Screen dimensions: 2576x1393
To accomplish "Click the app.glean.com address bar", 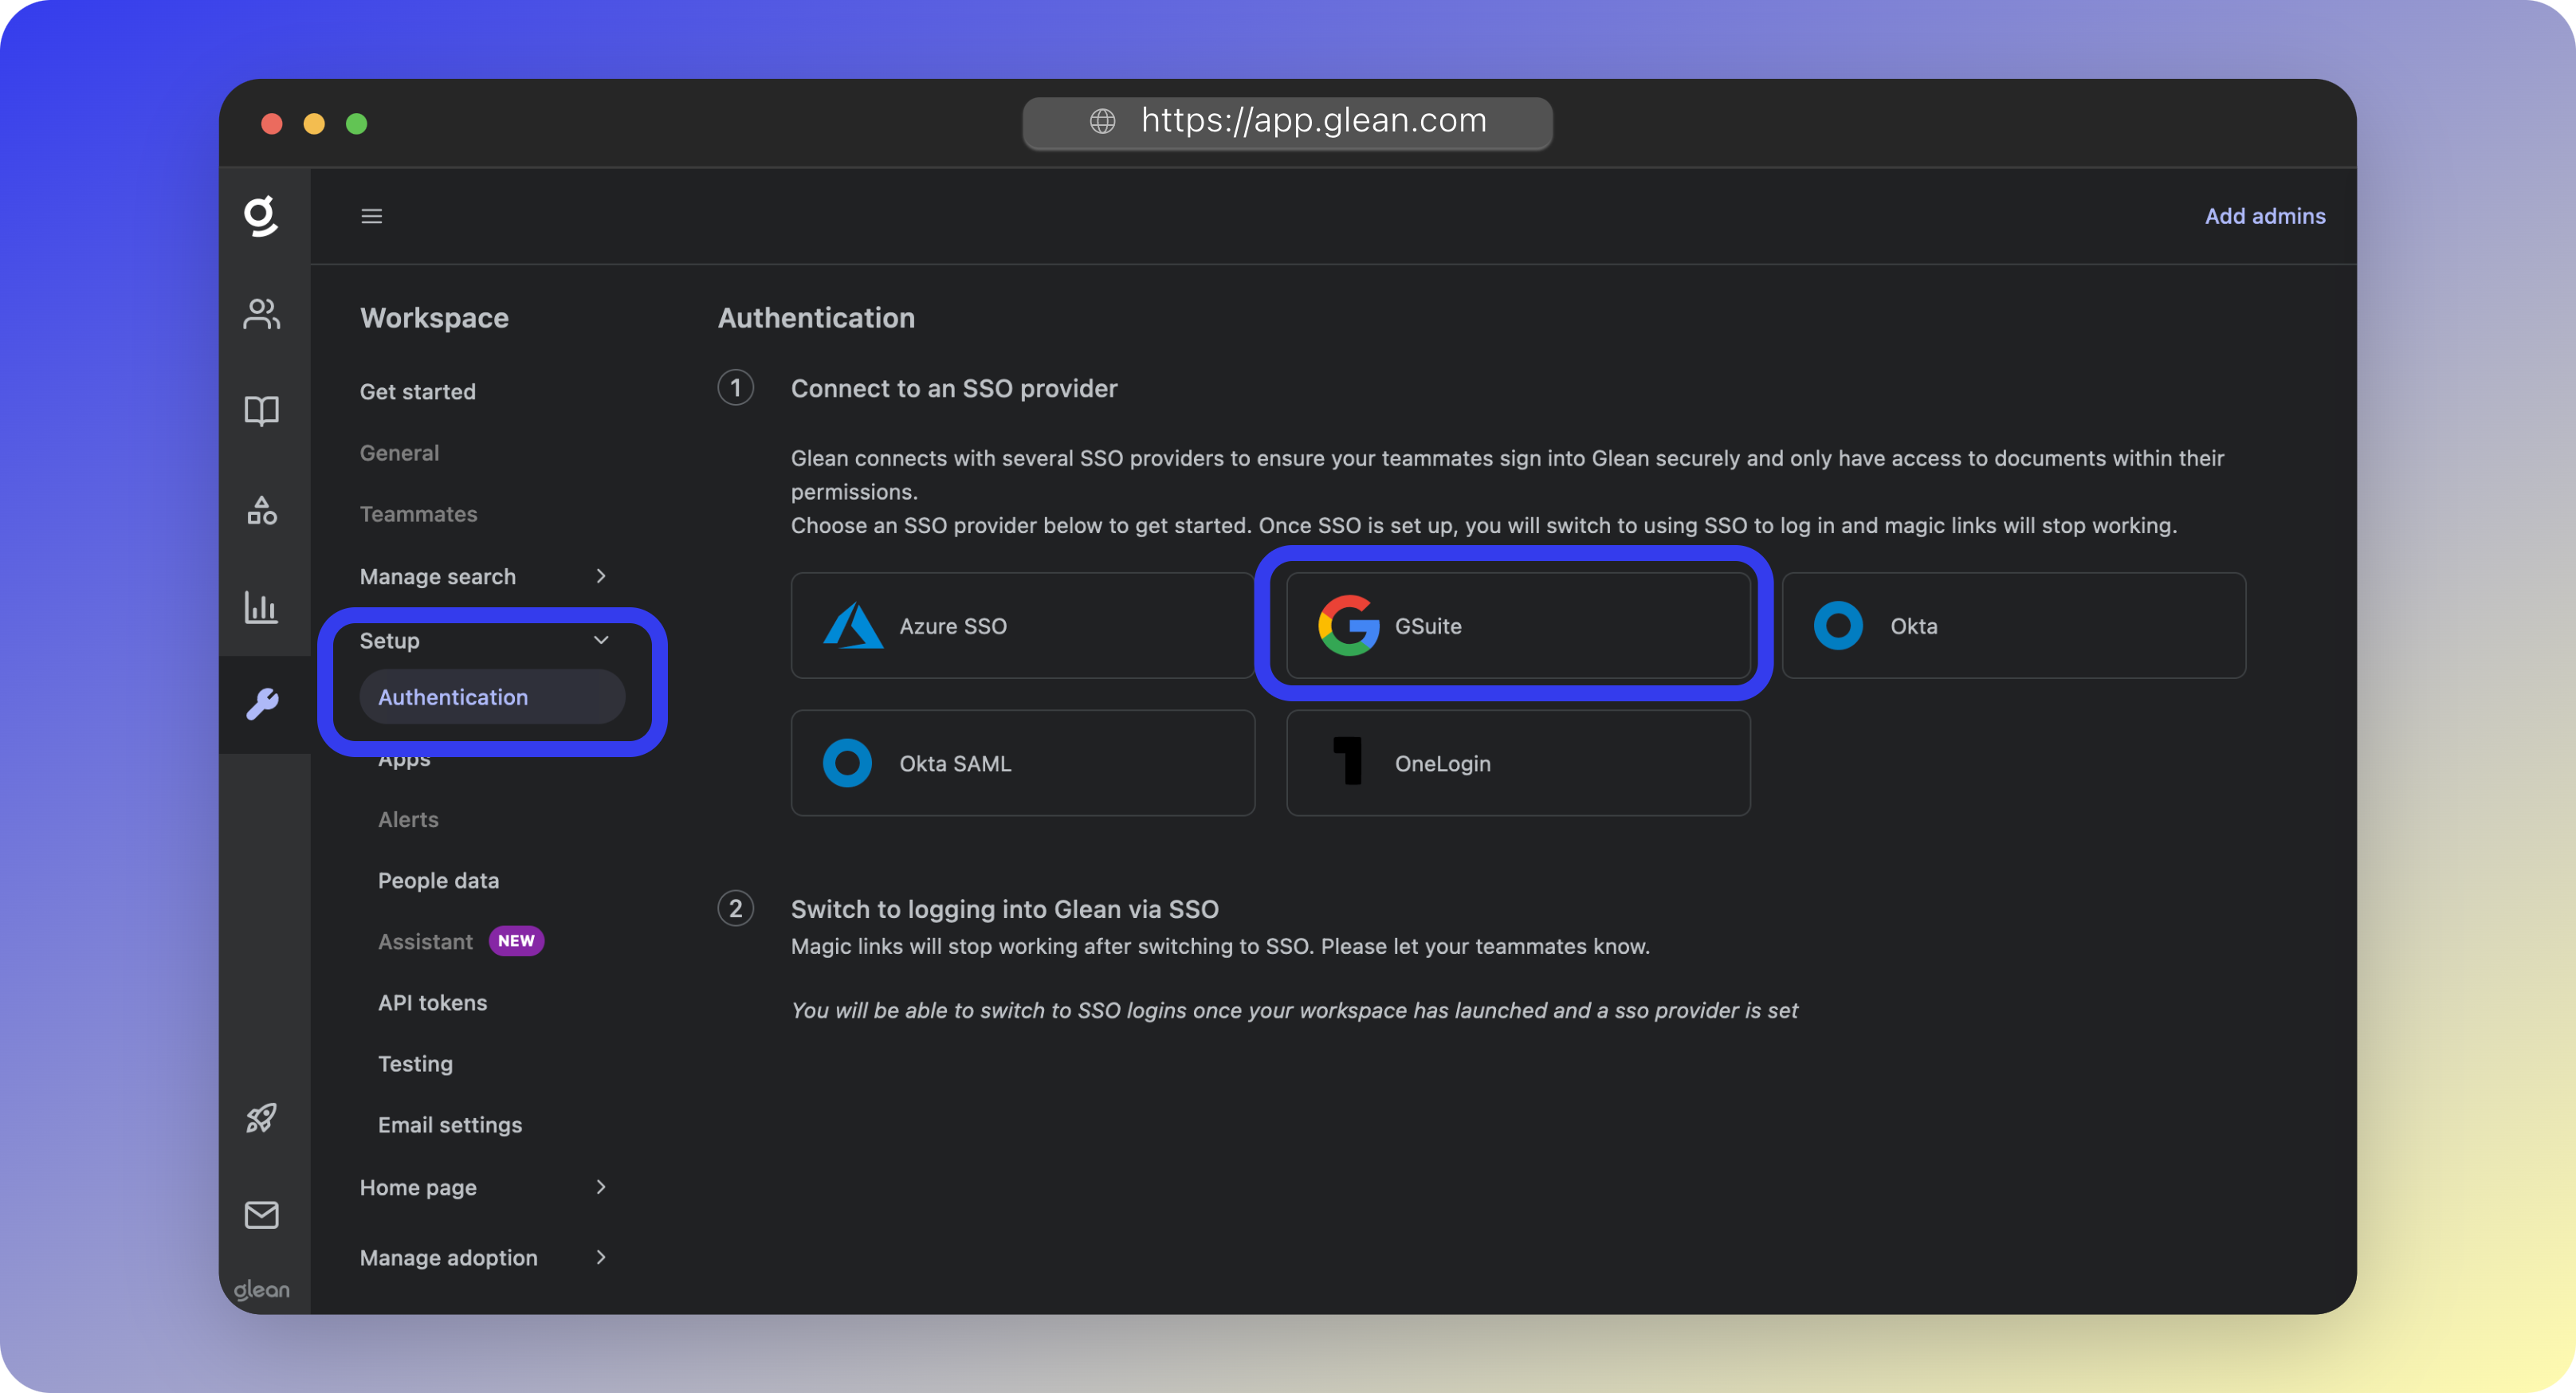I will [x=1288, y=121].
